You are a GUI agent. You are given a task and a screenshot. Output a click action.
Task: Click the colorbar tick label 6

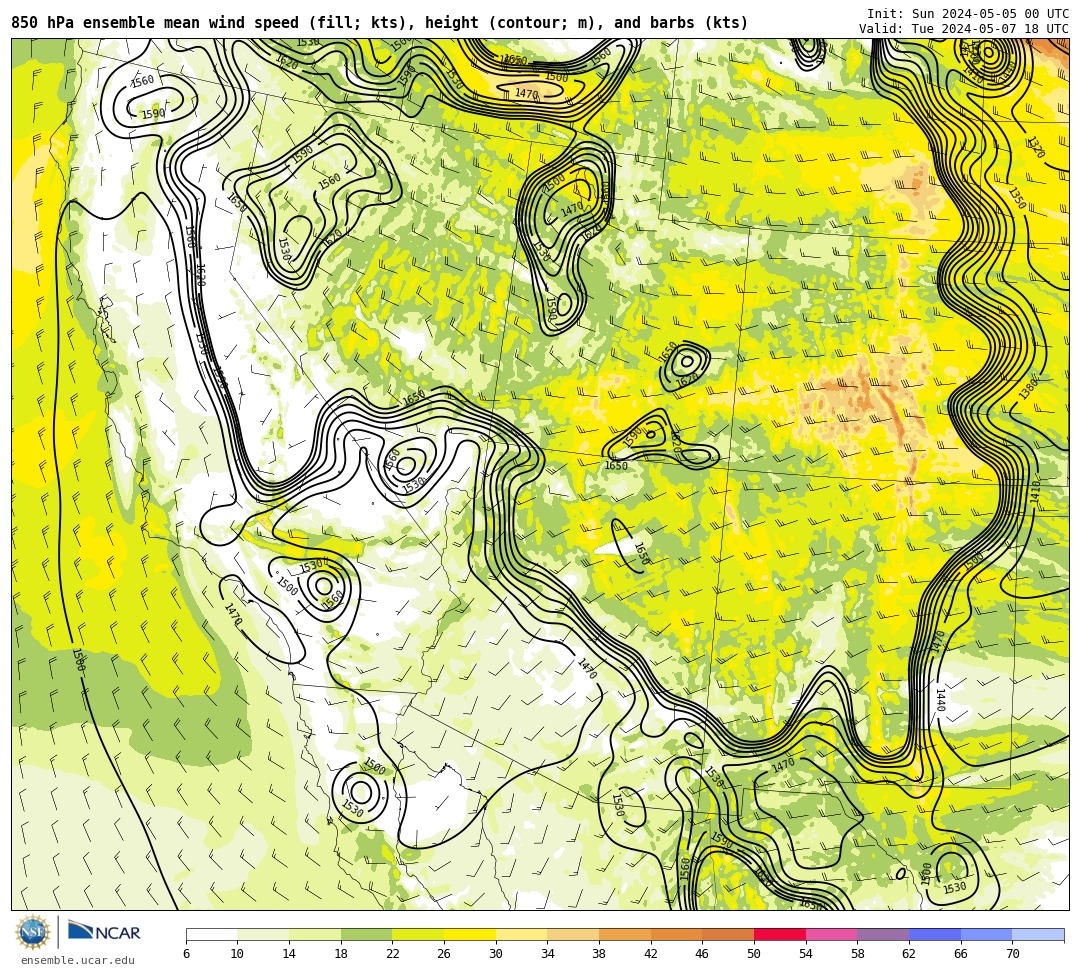point(186,954)
